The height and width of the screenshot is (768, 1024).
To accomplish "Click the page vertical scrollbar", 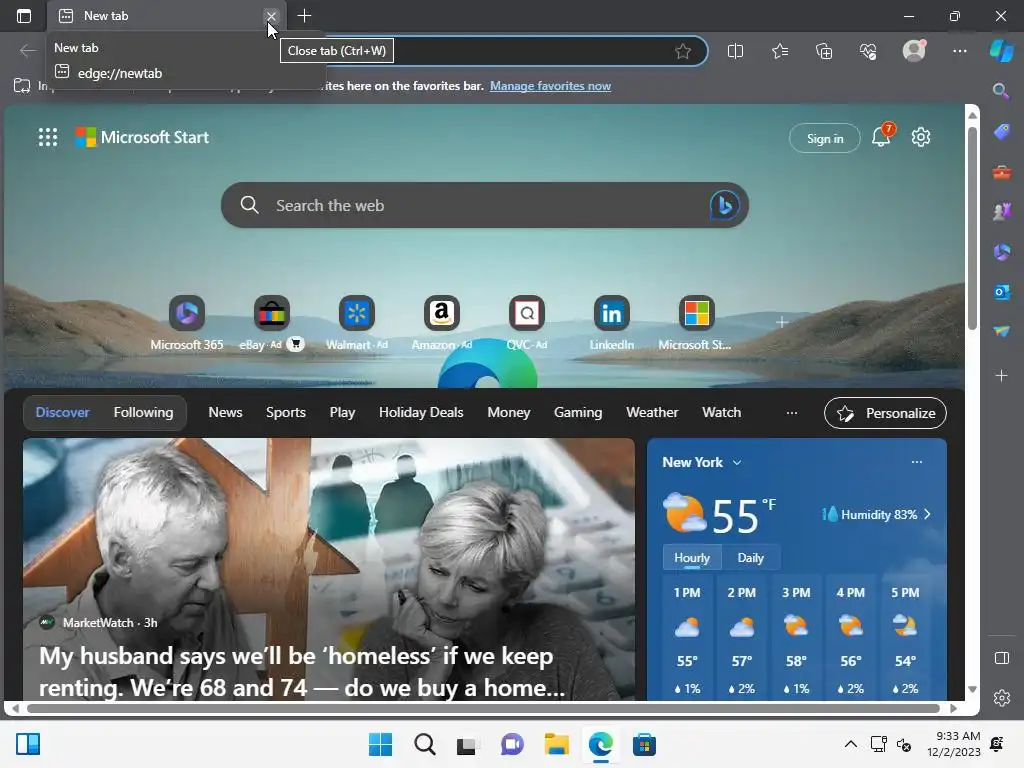I will click(x=972, y=229).
